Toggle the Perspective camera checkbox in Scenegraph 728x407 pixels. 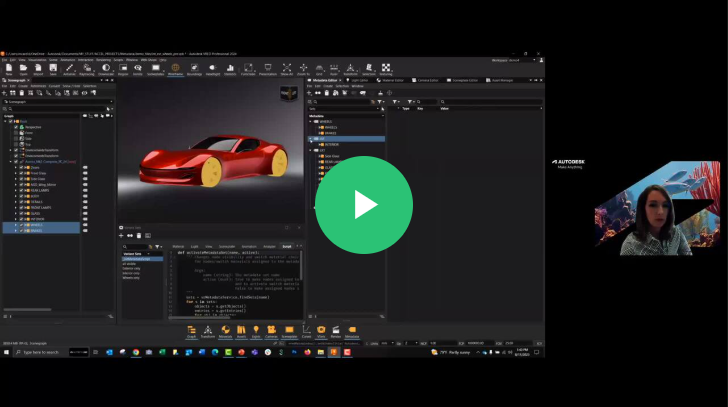[16, 127]
